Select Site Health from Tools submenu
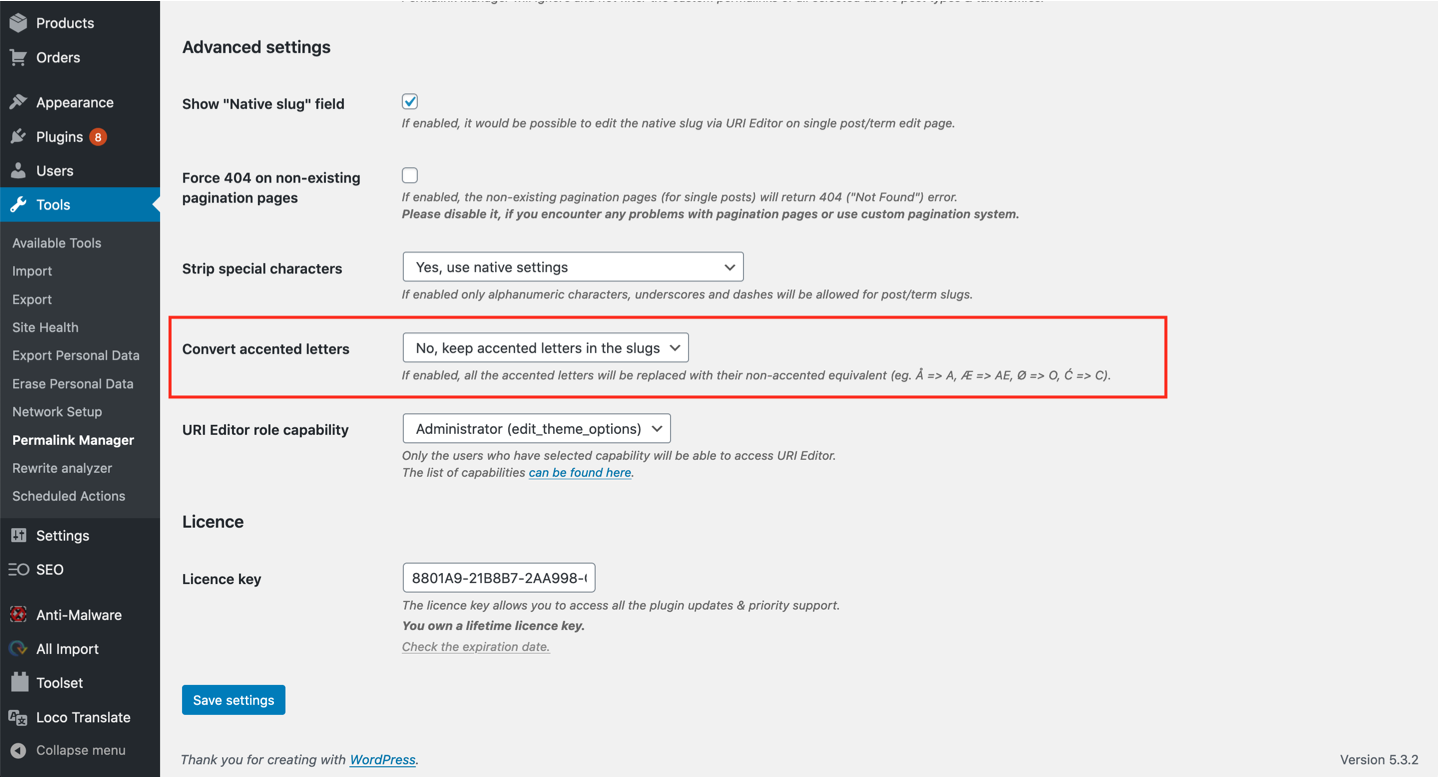1439x777 pixels. coord(45,327)
